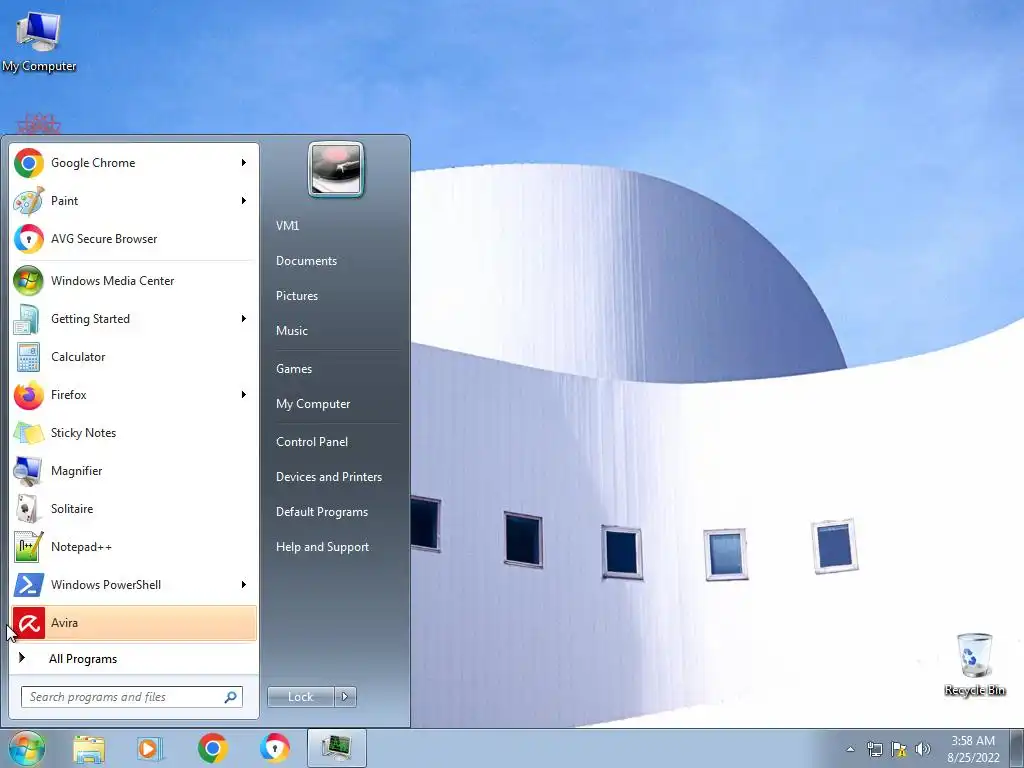Open Devices and Printers

328,477
